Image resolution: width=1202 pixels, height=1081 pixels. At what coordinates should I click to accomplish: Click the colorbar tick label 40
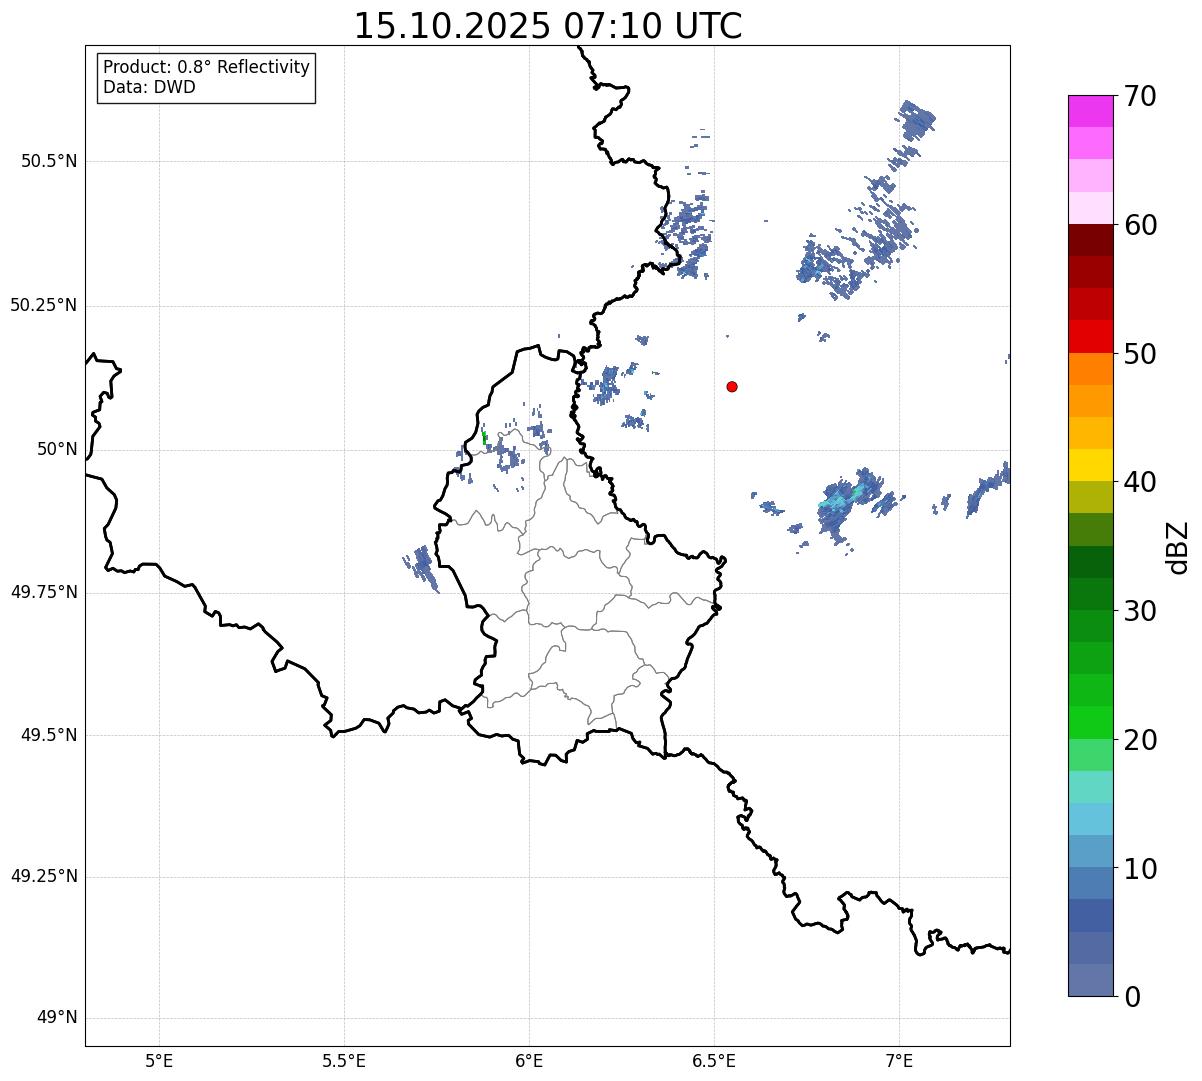[x=1140, y=482]
